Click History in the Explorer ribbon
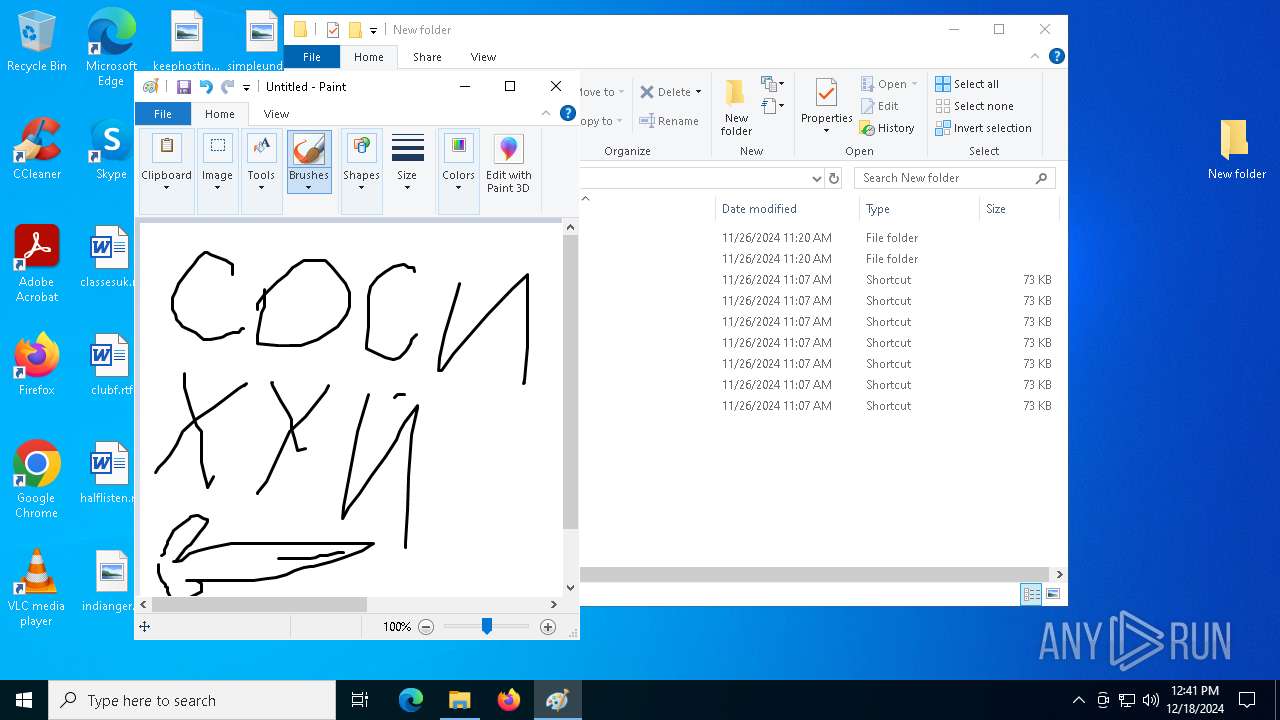 coord(887,128)
